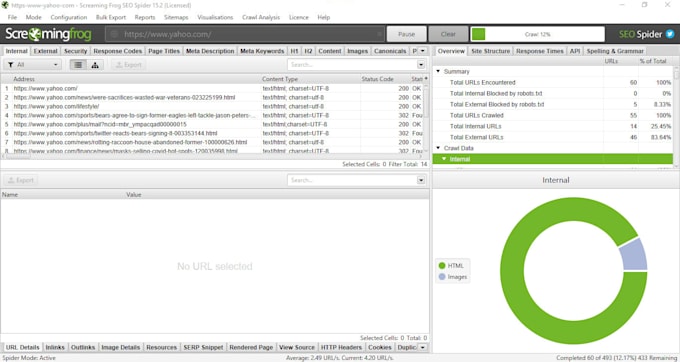Open the Bulk Export menu
The height and width of the screenshot is (362, 680).
[x=111, y=17]
